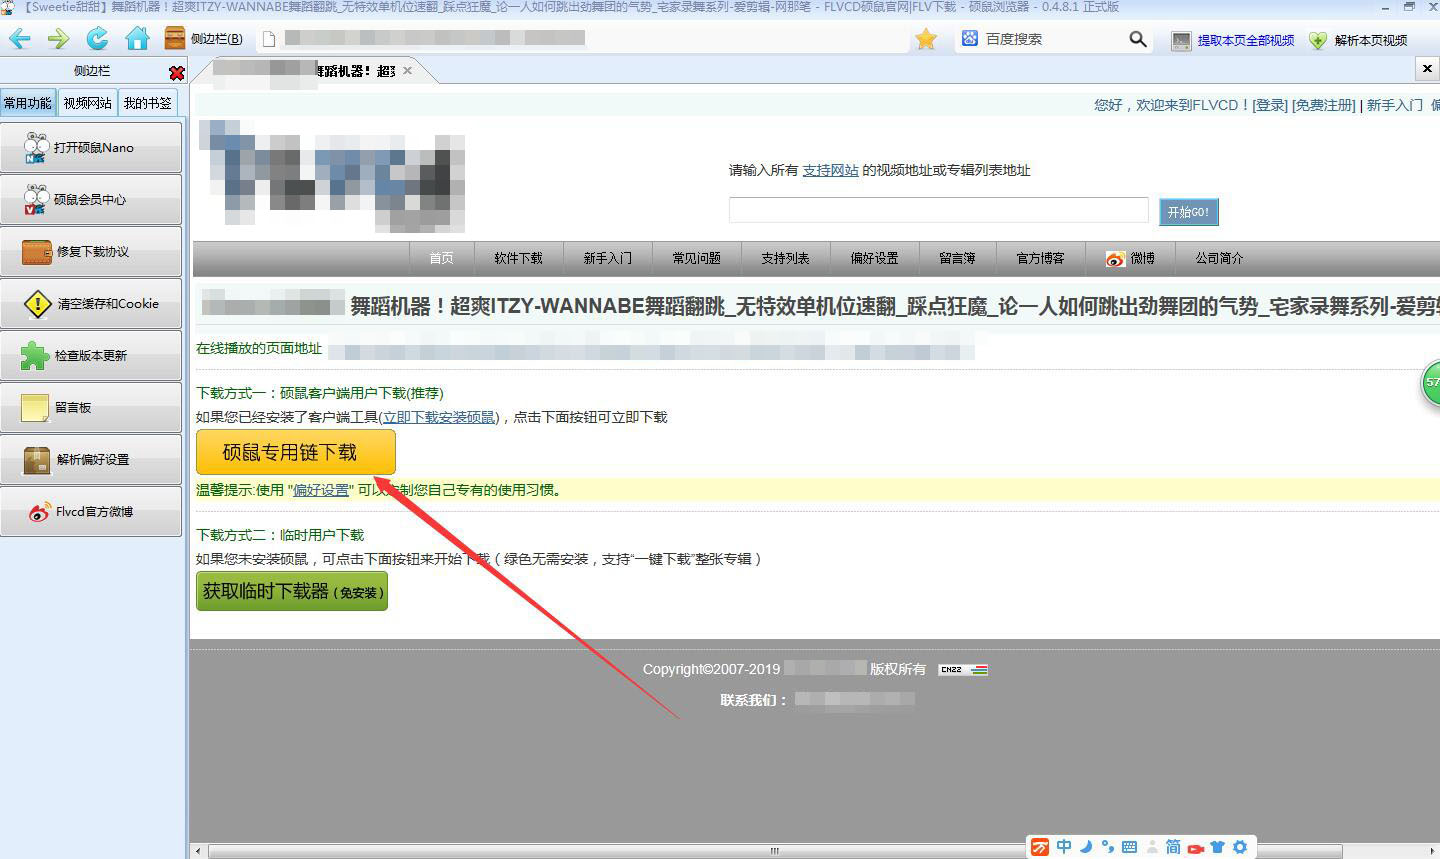Click 检查版本更新 in the sidebar
Viewport: 1440px width, 859px height.
[x=91, y=355]
